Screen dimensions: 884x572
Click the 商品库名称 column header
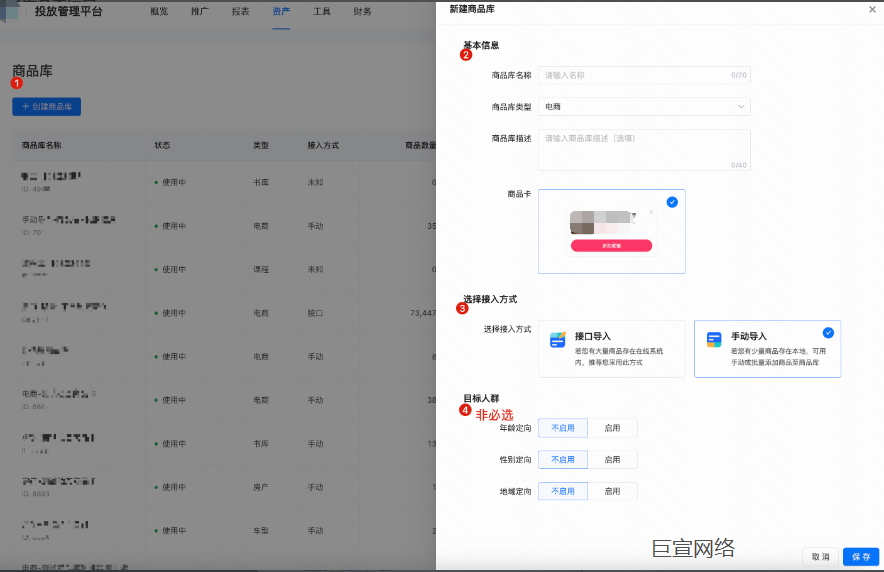[x=42, y=145]
